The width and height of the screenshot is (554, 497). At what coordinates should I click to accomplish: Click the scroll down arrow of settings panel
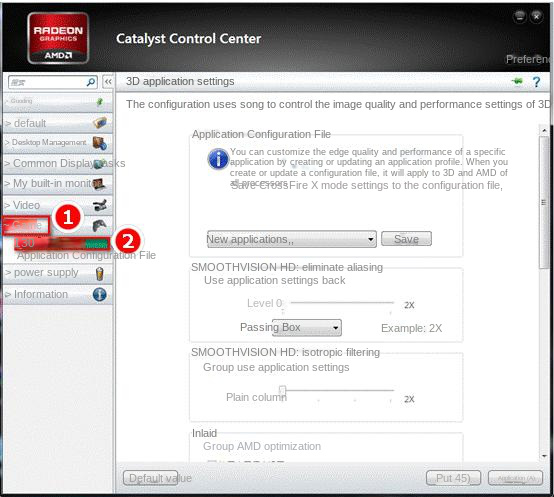tap(544, 456)
